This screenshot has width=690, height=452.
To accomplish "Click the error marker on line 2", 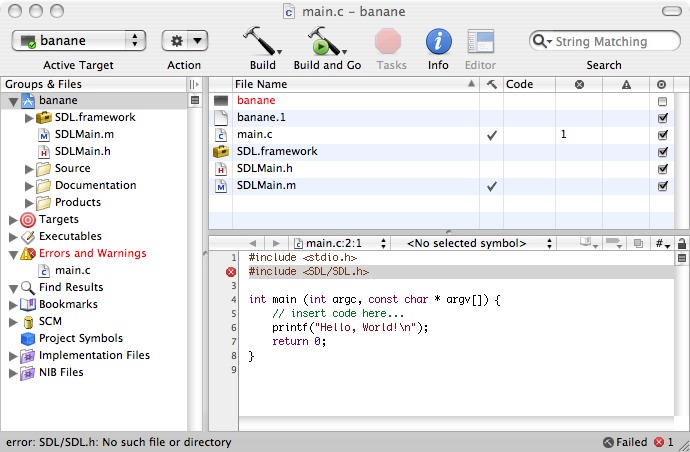I will click(231, 272).
